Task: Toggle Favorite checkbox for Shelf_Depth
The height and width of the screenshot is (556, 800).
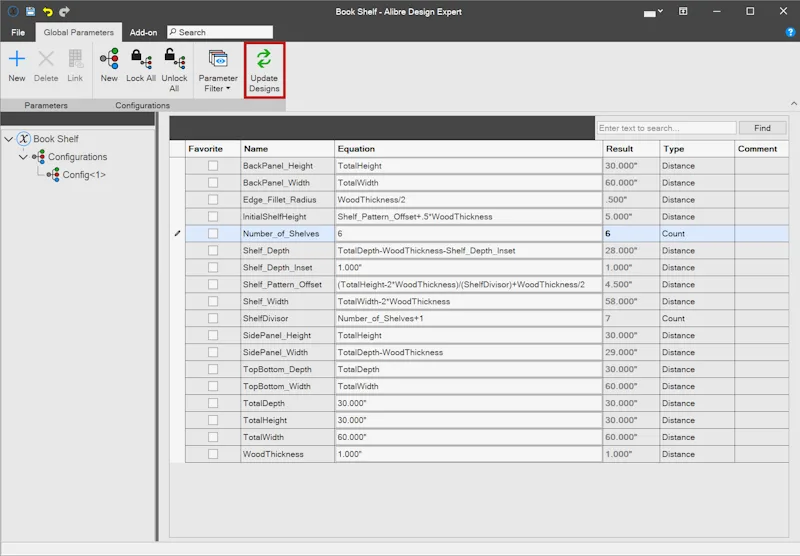Action: pos(213,250)
